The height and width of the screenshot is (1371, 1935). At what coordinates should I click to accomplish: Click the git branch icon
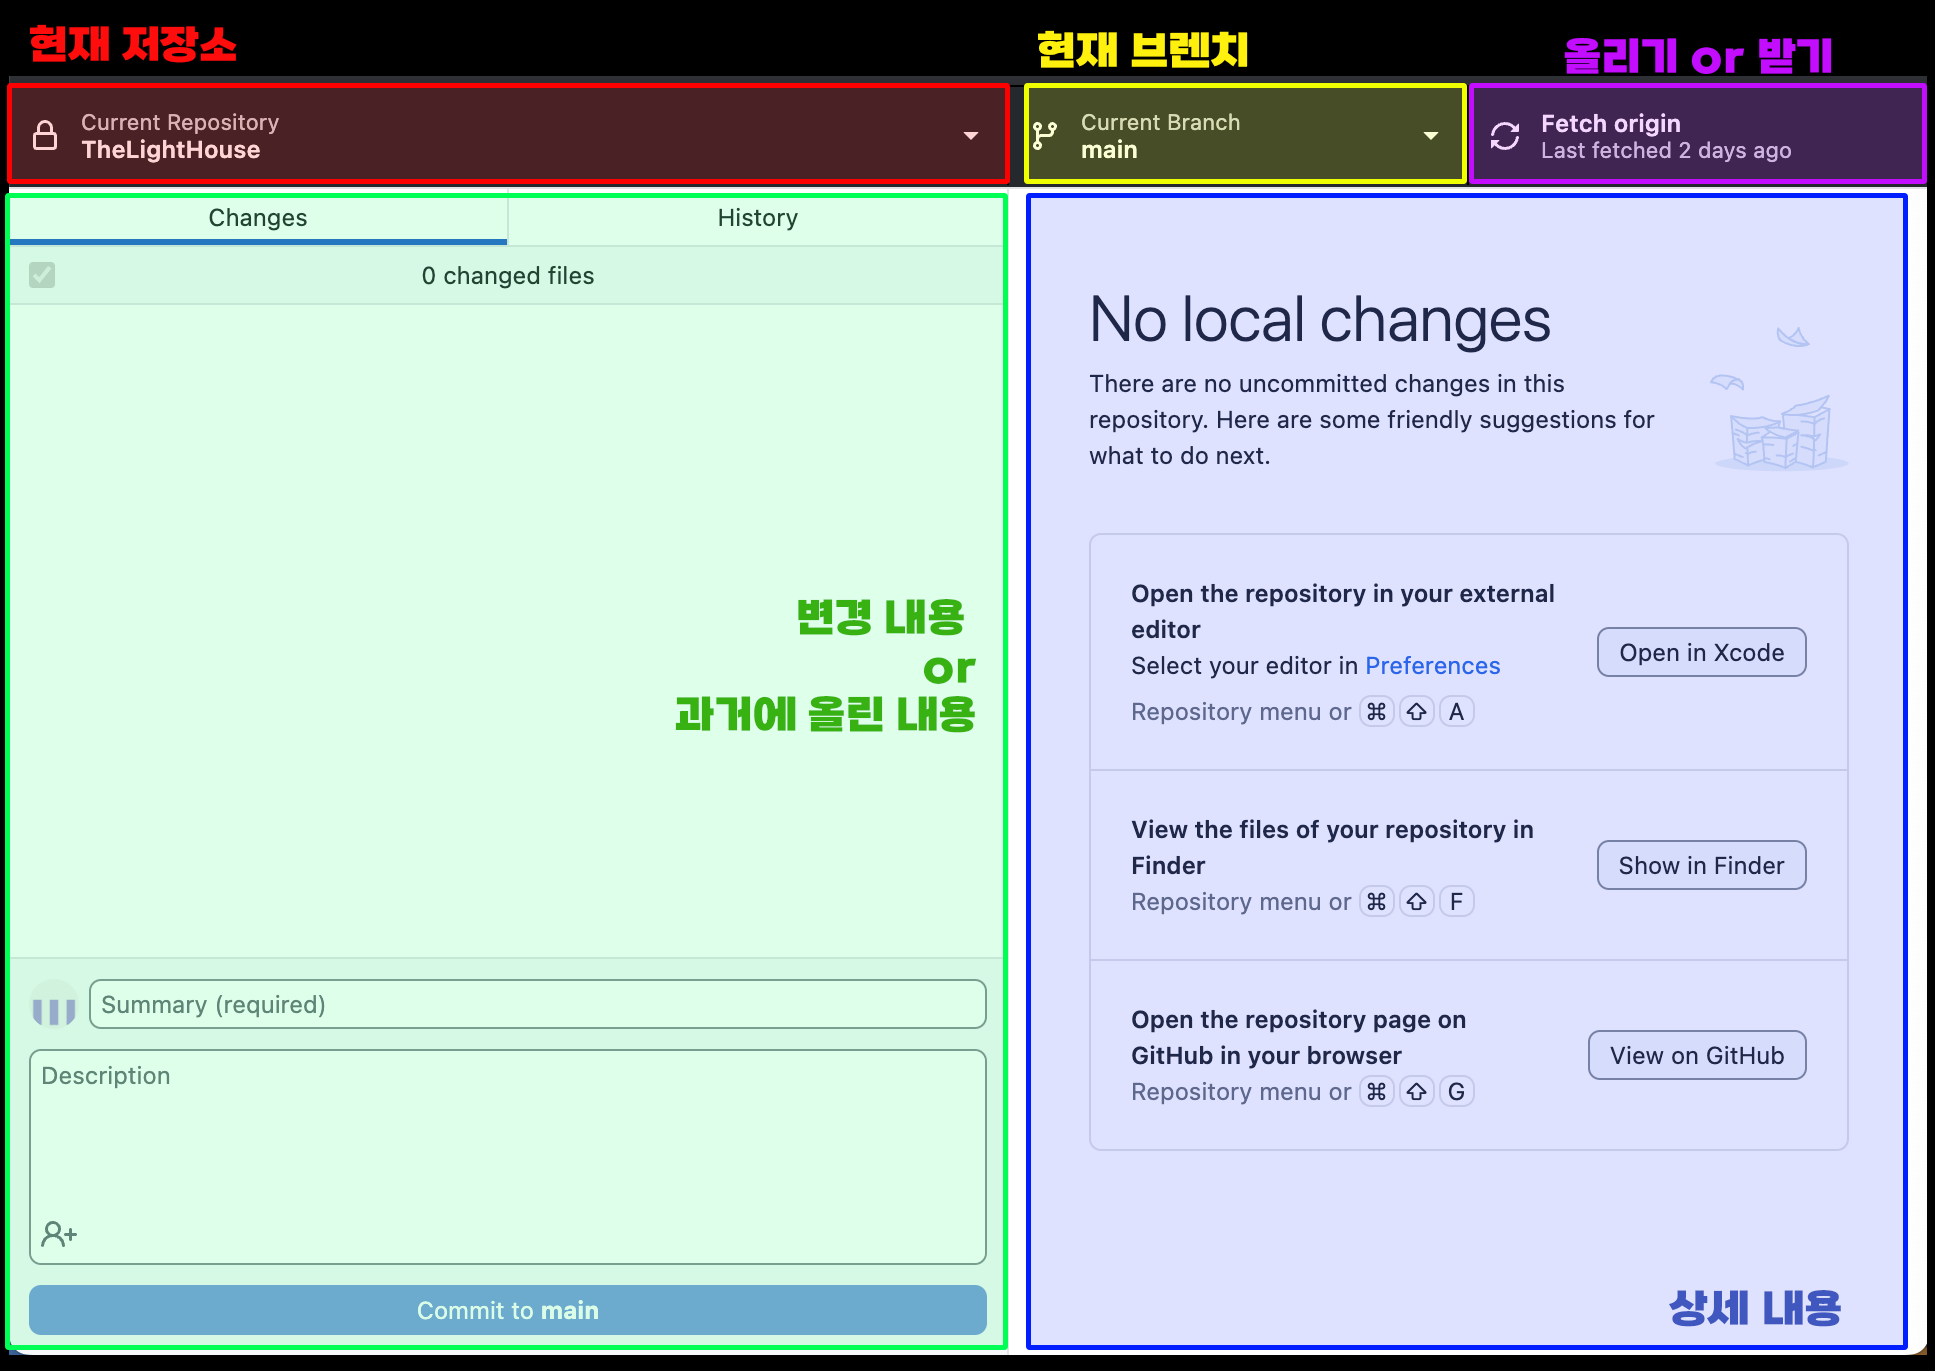click(1045, 135)
